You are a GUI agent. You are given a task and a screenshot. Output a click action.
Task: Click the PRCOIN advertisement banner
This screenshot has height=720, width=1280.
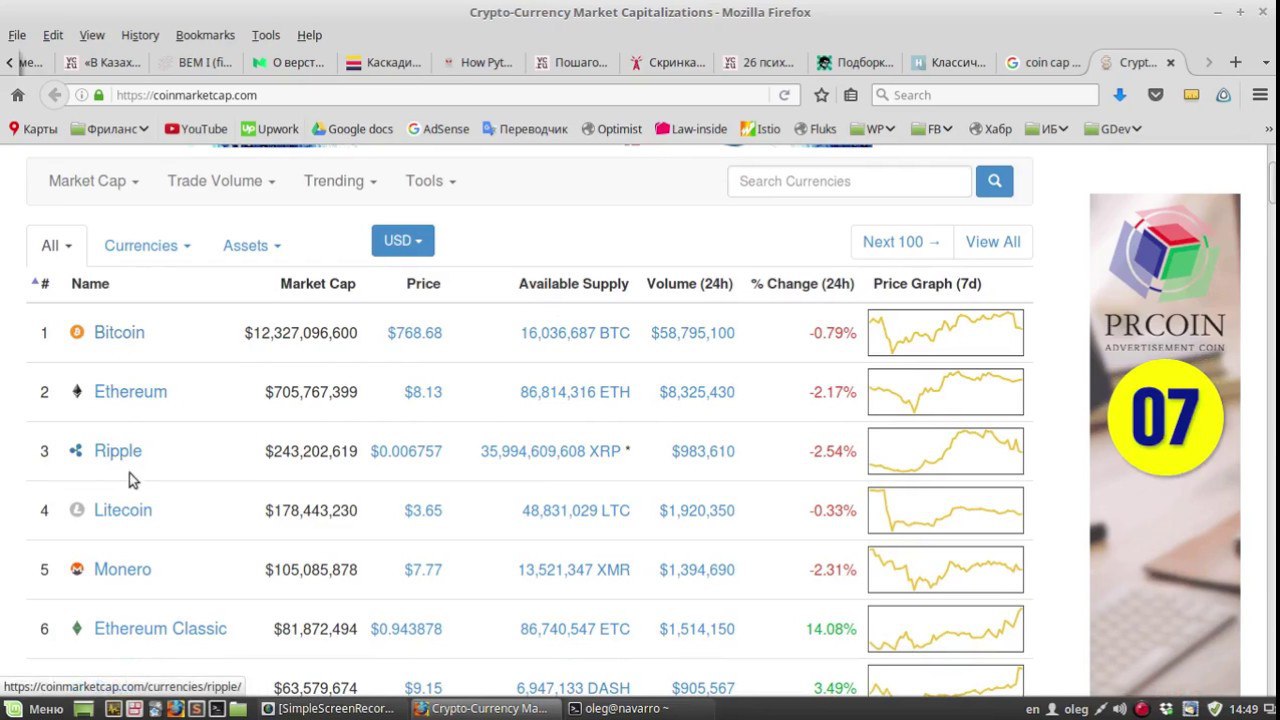point(1165,443)
